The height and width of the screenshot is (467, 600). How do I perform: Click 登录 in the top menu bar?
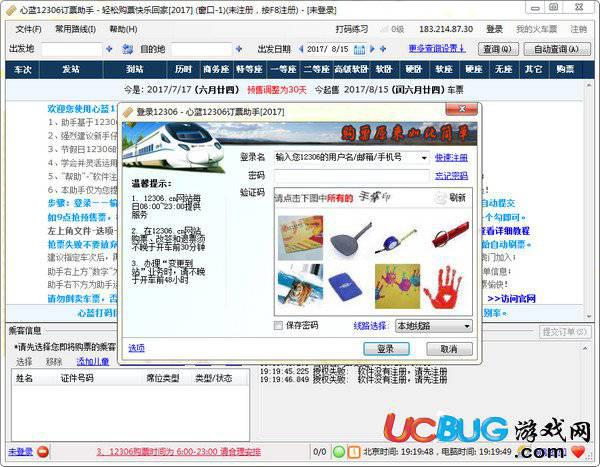(x=494, y=29)
